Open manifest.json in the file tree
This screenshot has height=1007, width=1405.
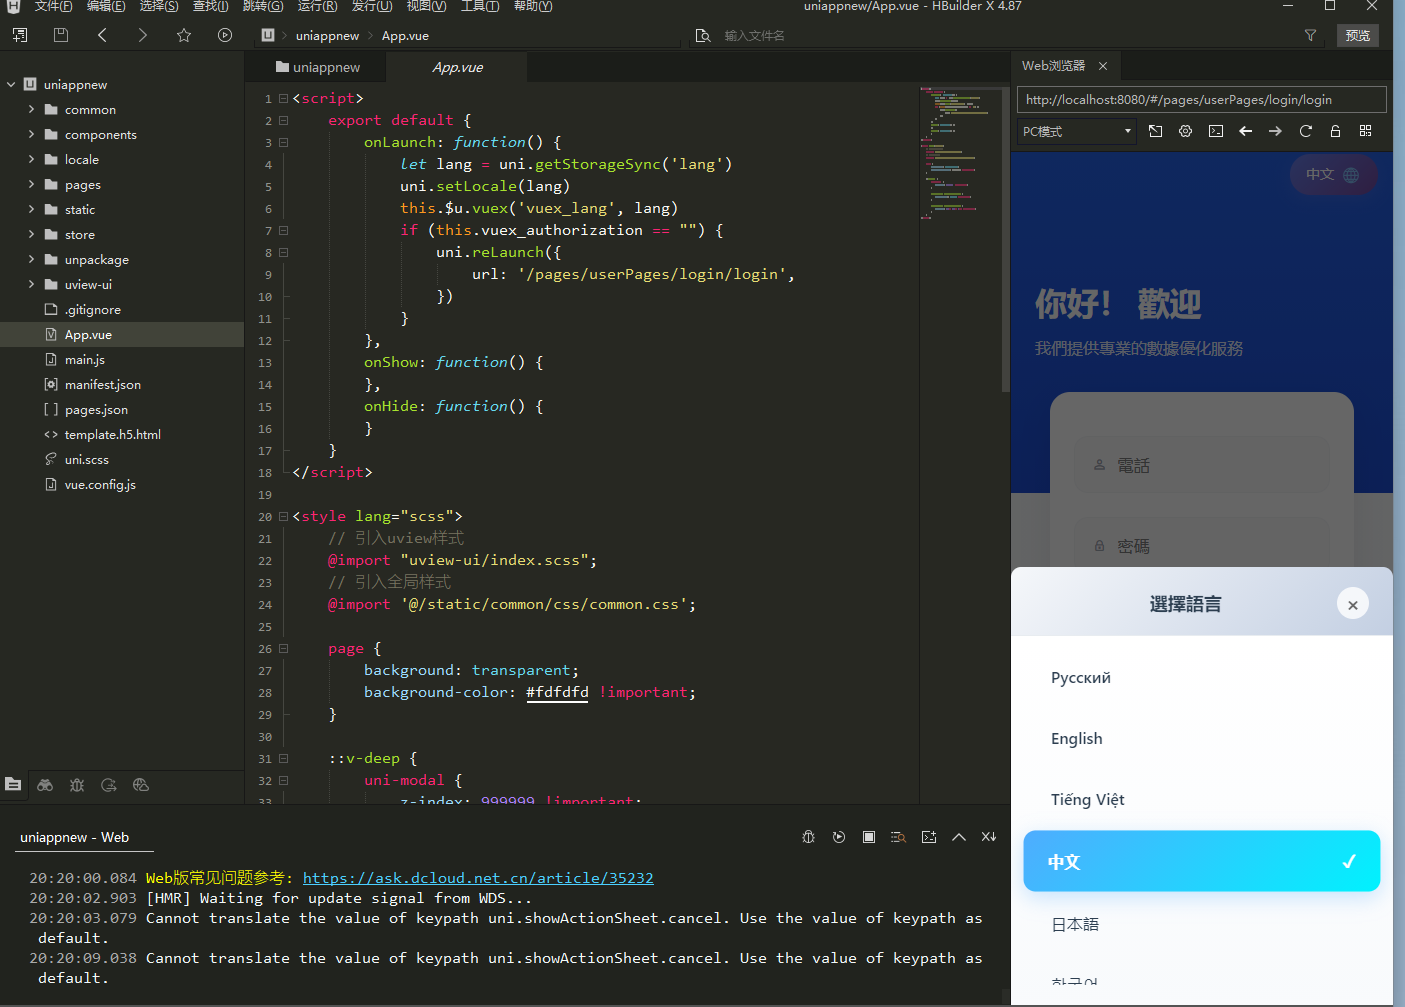102,385
